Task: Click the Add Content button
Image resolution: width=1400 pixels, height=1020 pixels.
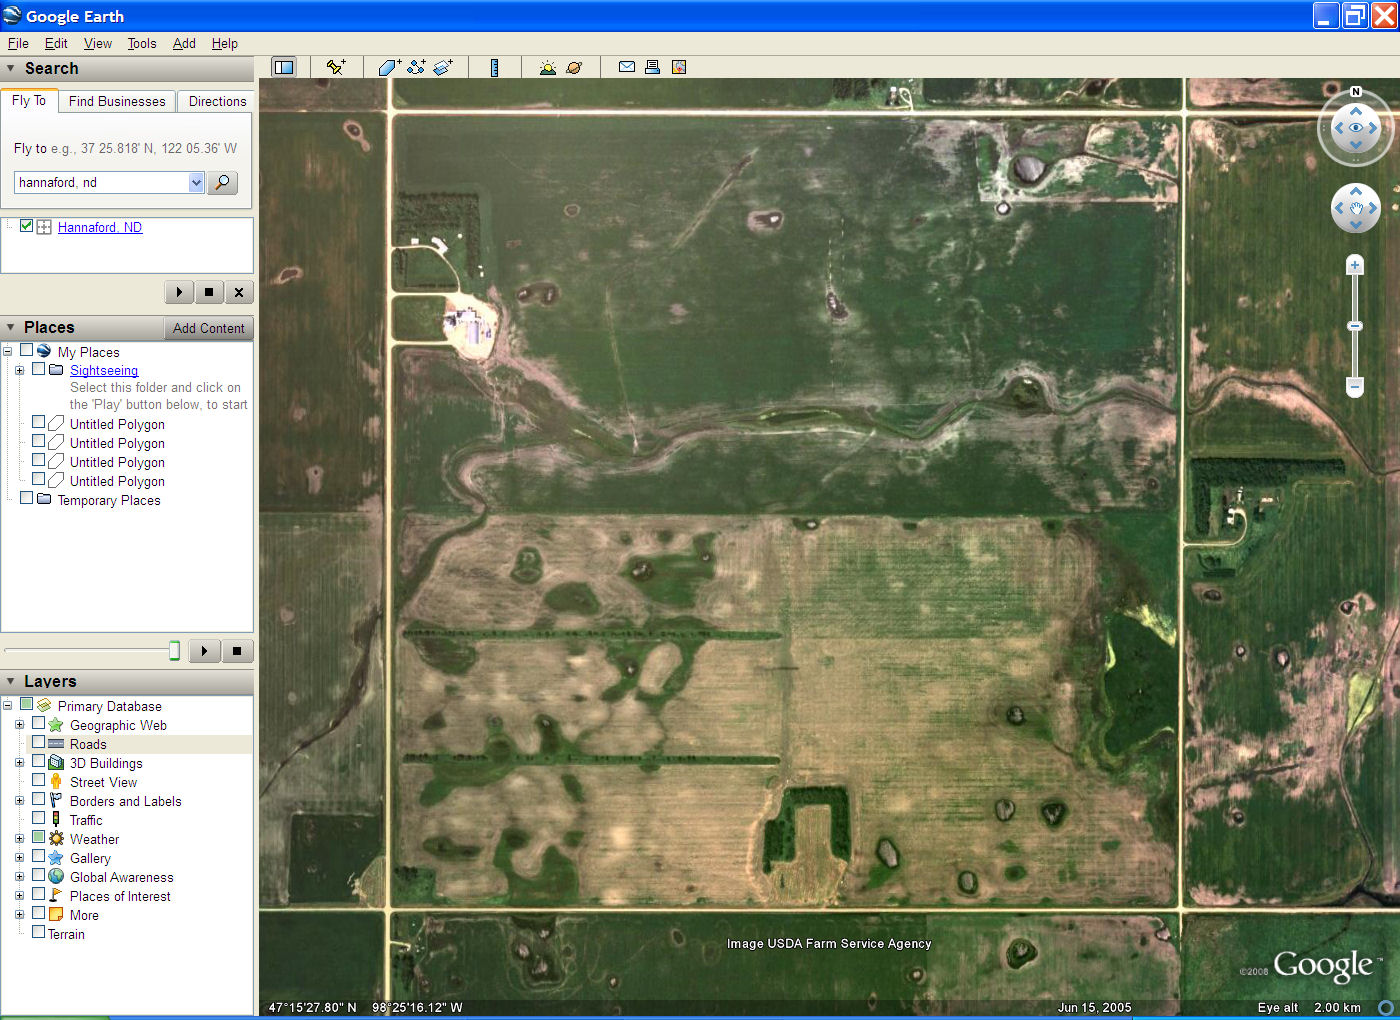Action: [x=208, y=328]
